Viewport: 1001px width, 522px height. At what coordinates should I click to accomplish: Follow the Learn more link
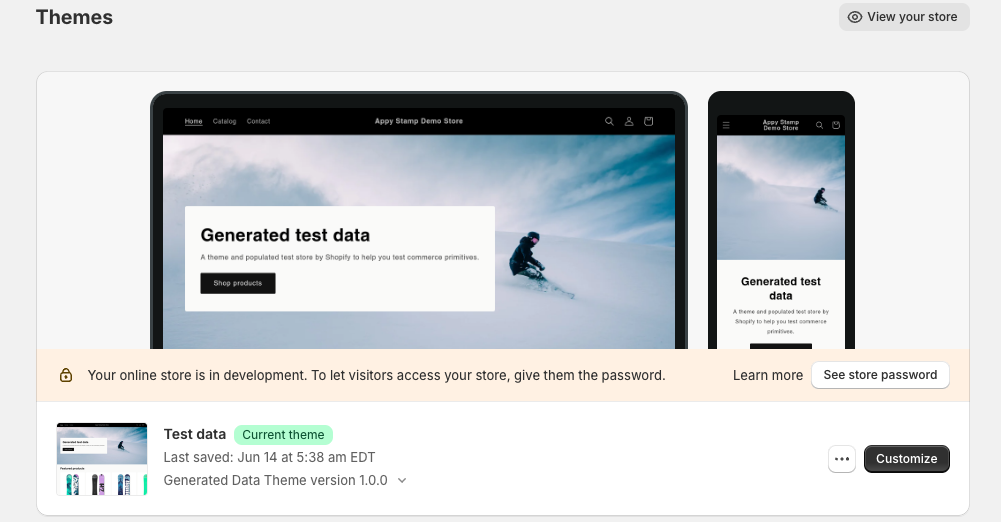pyautogui.click(x=767, y=375)
